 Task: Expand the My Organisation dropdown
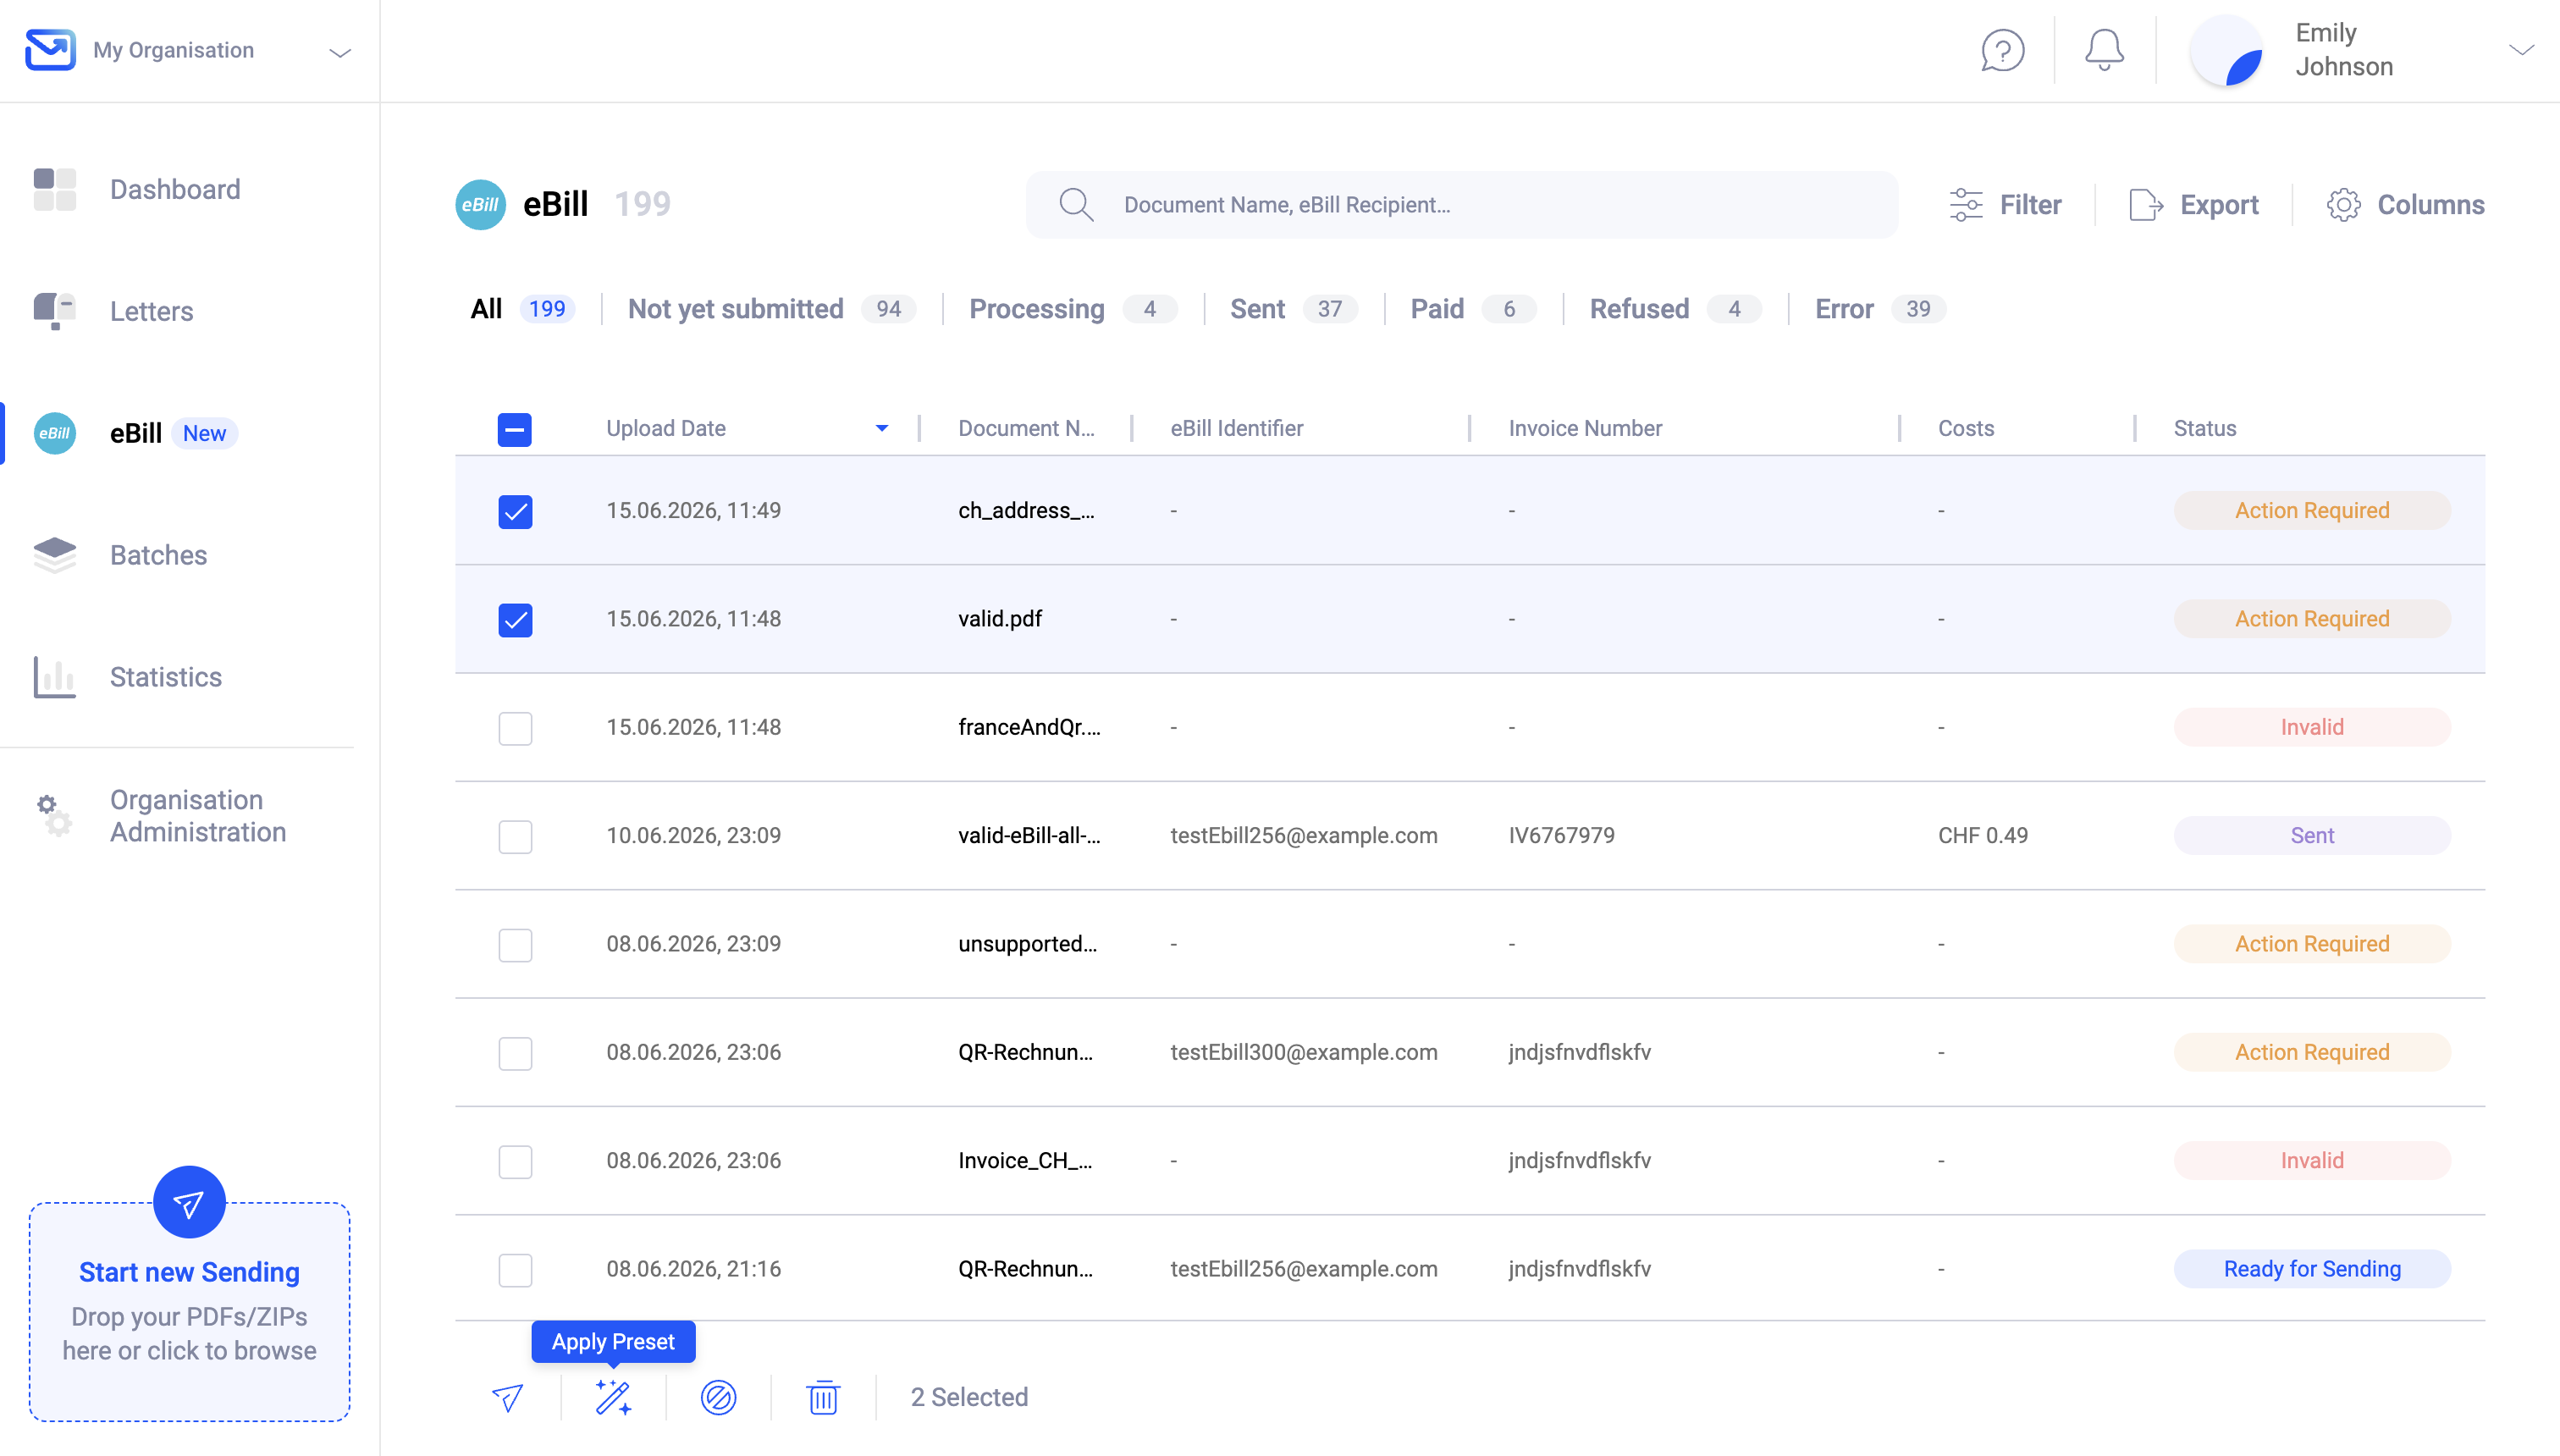[340, 52]
